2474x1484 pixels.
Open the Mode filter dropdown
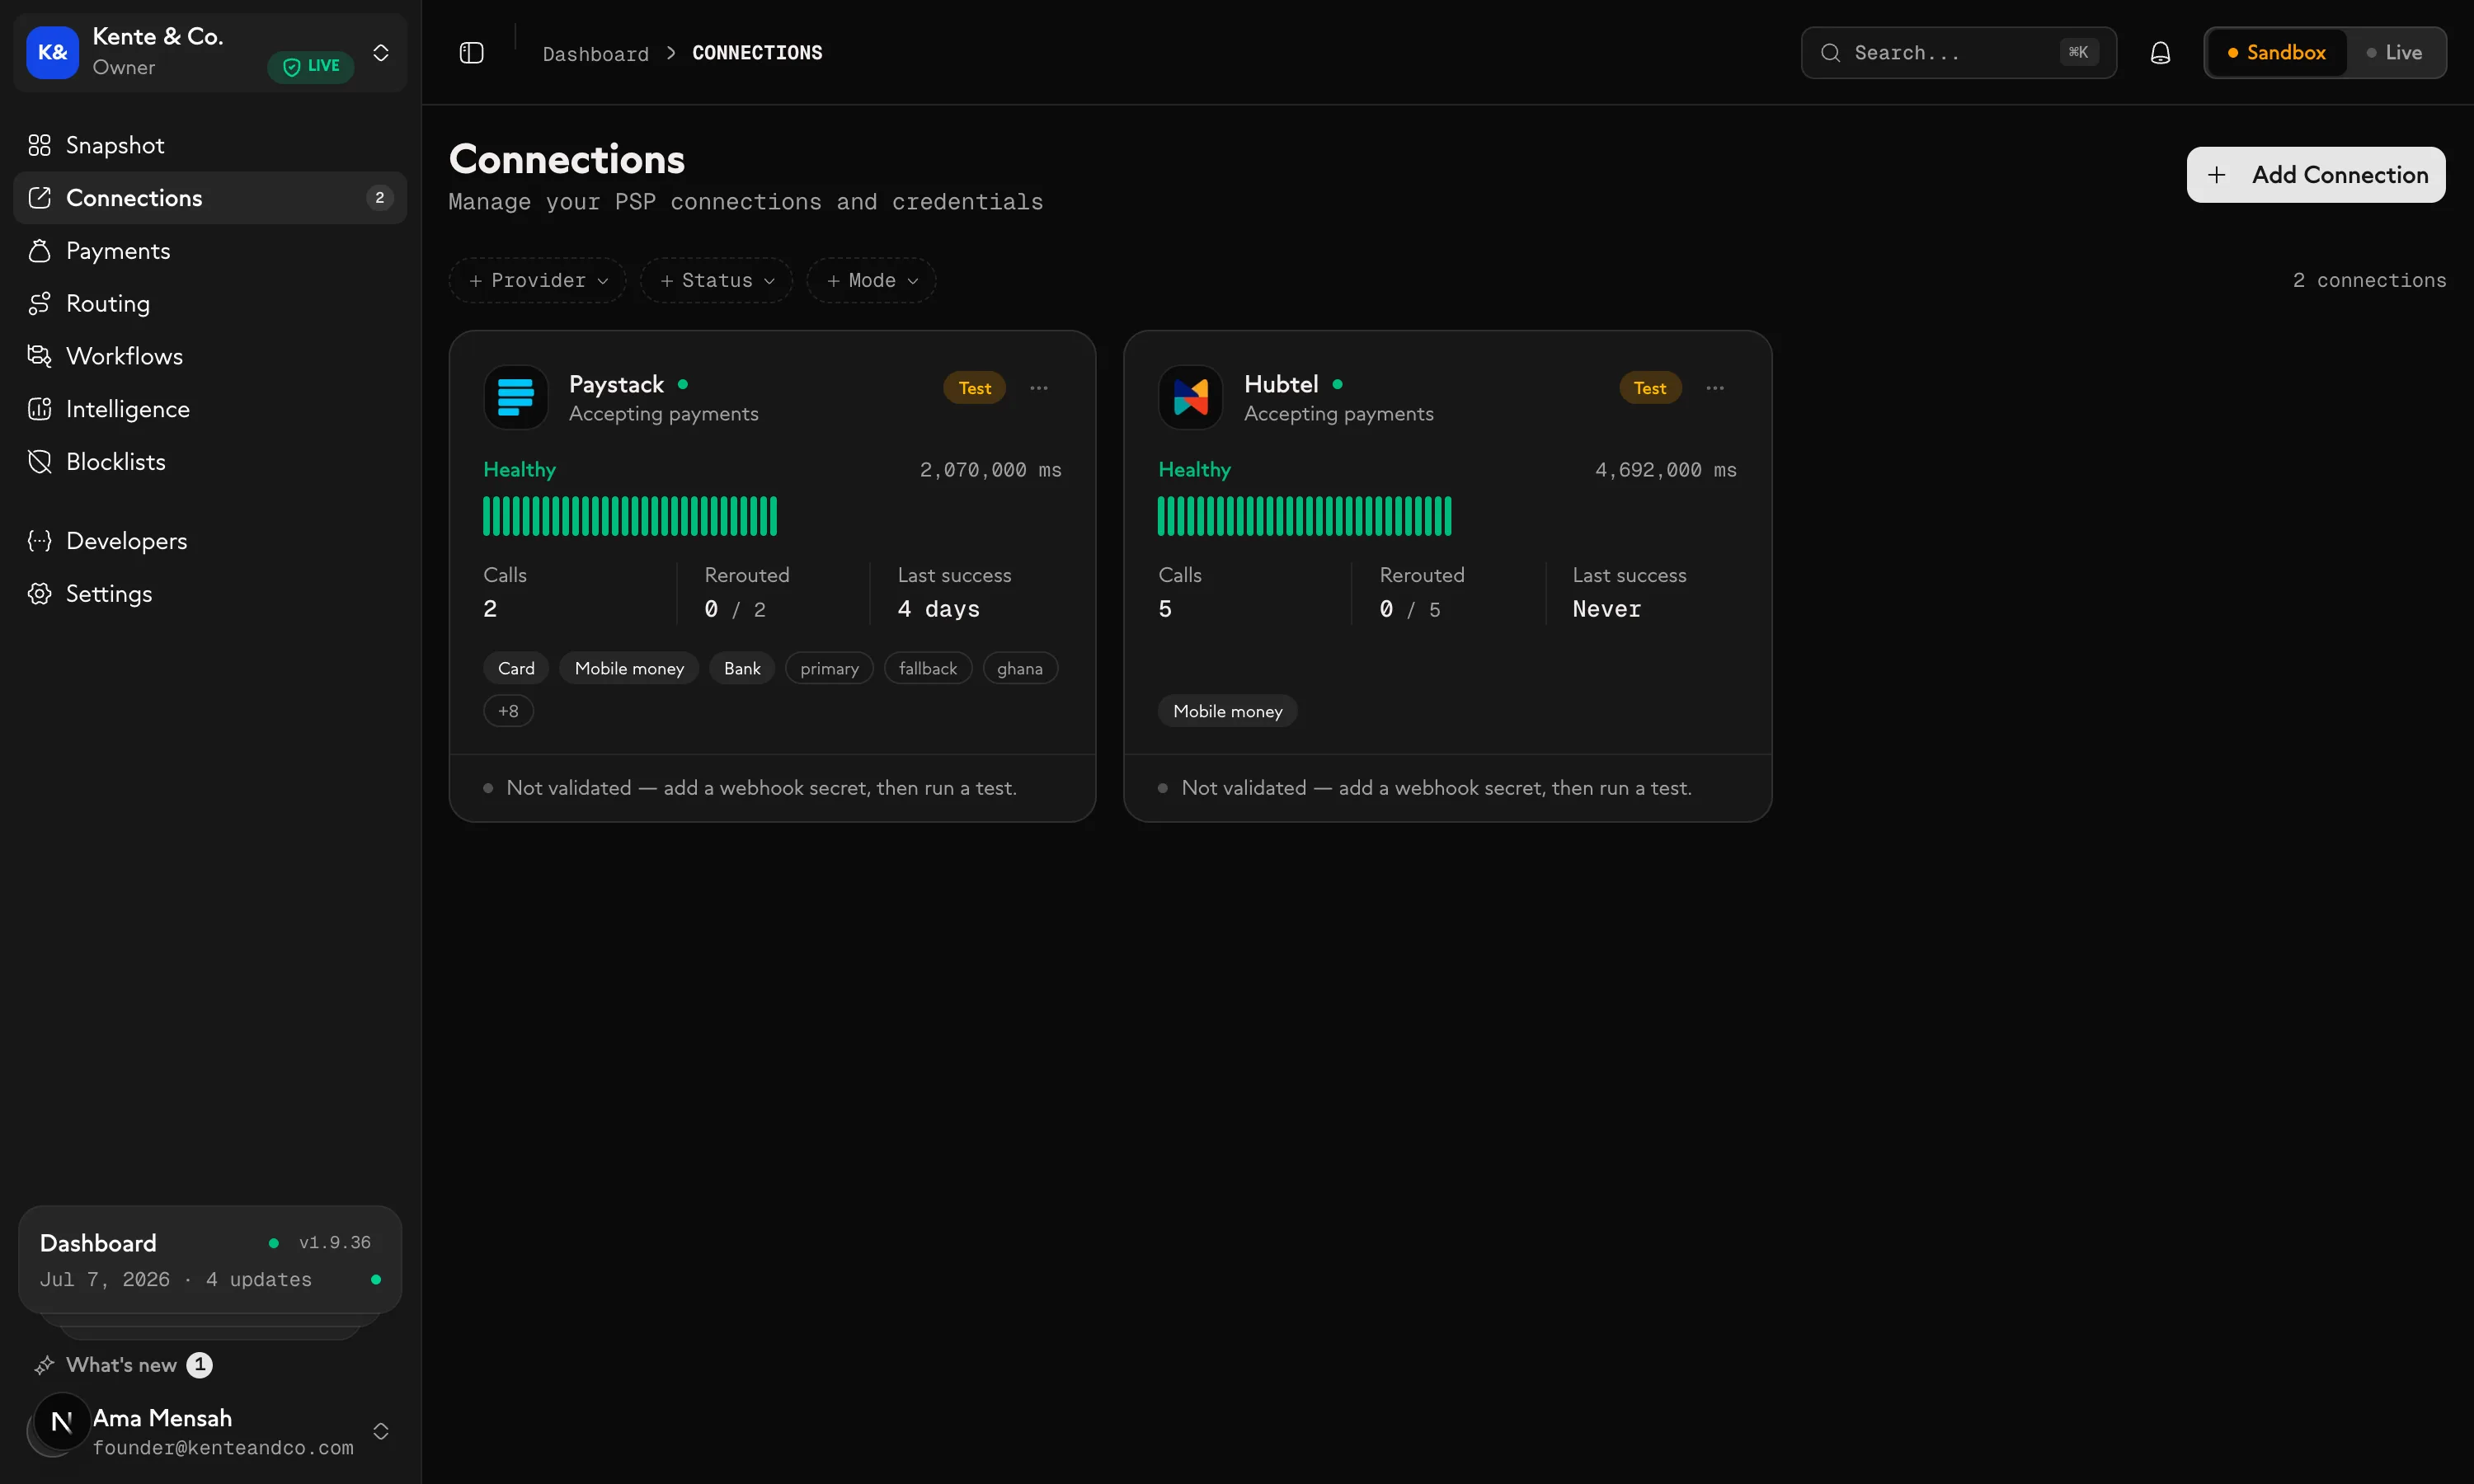point(872,281)
